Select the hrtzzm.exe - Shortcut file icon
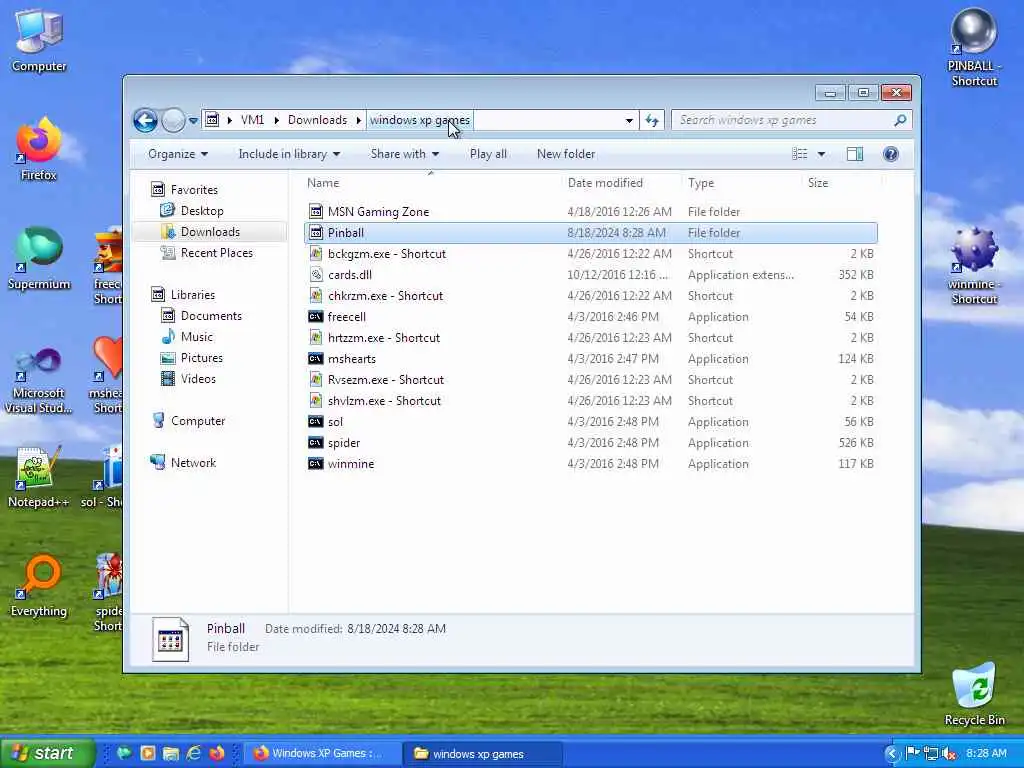The width and height of the screenshot is (1024, 768). (316, 338)
